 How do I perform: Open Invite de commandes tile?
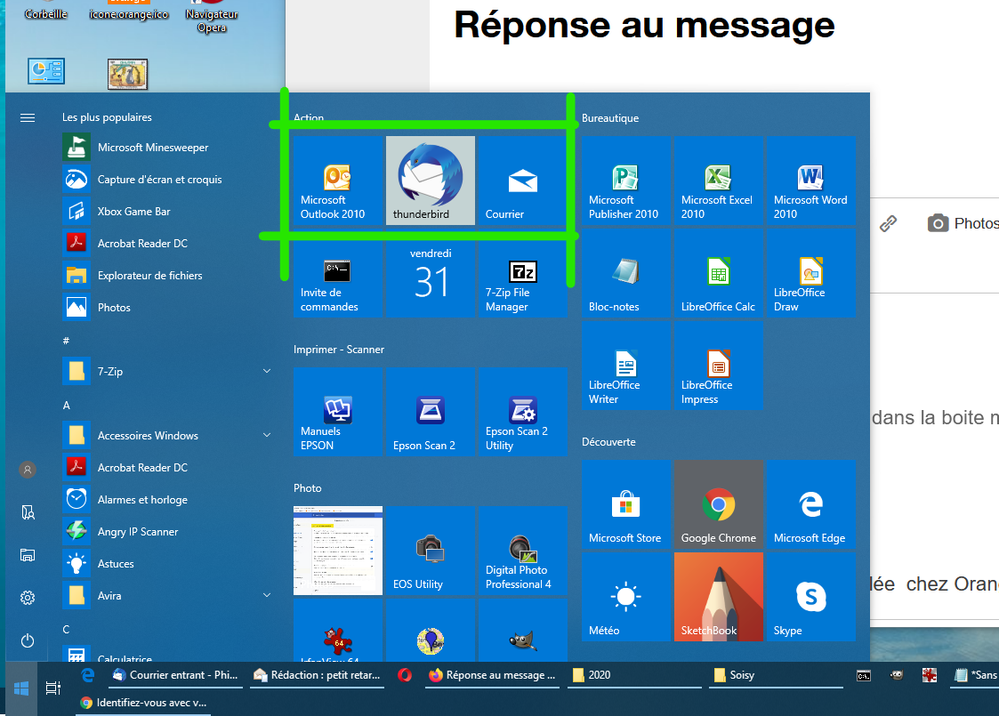[338, 273]
